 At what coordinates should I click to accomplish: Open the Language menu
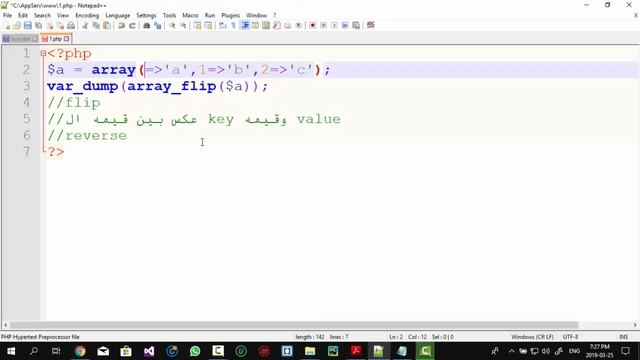click(x=118, y=15)
